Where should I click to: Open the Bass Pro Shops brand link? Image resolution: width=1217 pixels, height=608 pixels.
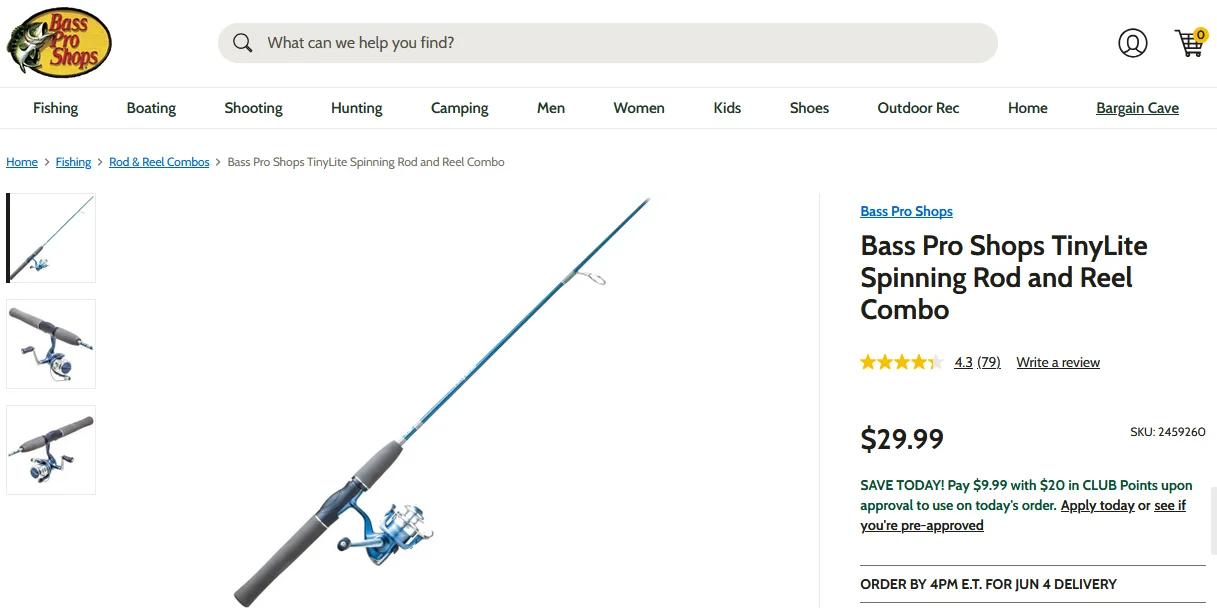pyautogui.click(x=906, y=211)
